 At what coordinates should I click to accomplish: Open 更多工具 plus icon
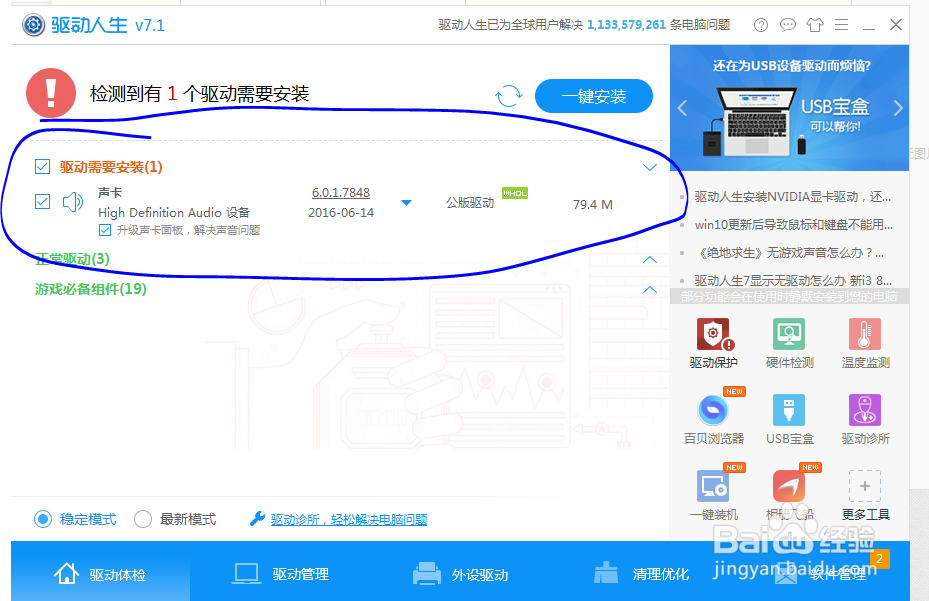coord(865,486)
